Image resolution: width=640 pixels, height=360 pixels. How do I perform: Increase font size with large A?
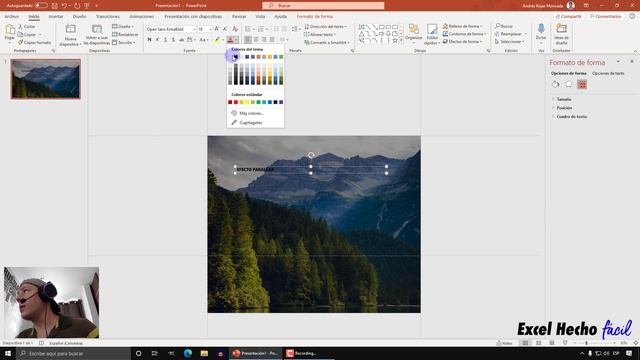click(217, 29)
